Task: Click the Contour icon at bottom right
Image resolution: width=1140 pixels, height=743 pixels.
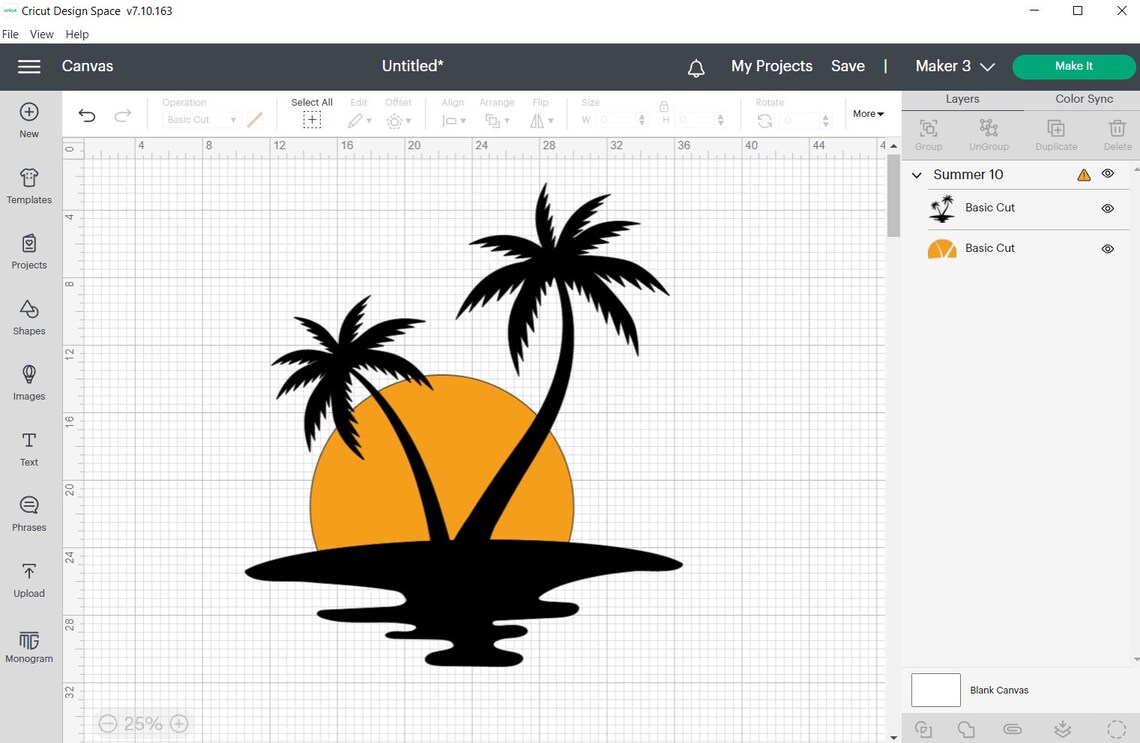Action: (1116, 729)
